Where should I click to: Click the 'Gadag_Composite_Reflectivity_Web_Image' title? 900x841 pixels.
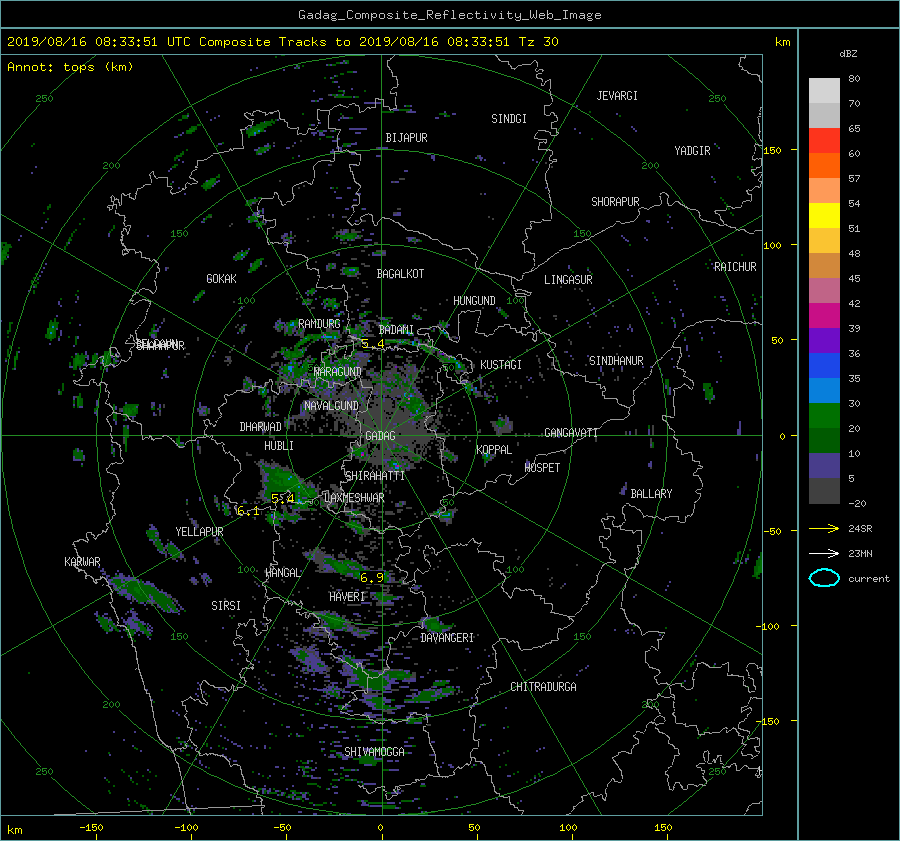pos(449,15)
